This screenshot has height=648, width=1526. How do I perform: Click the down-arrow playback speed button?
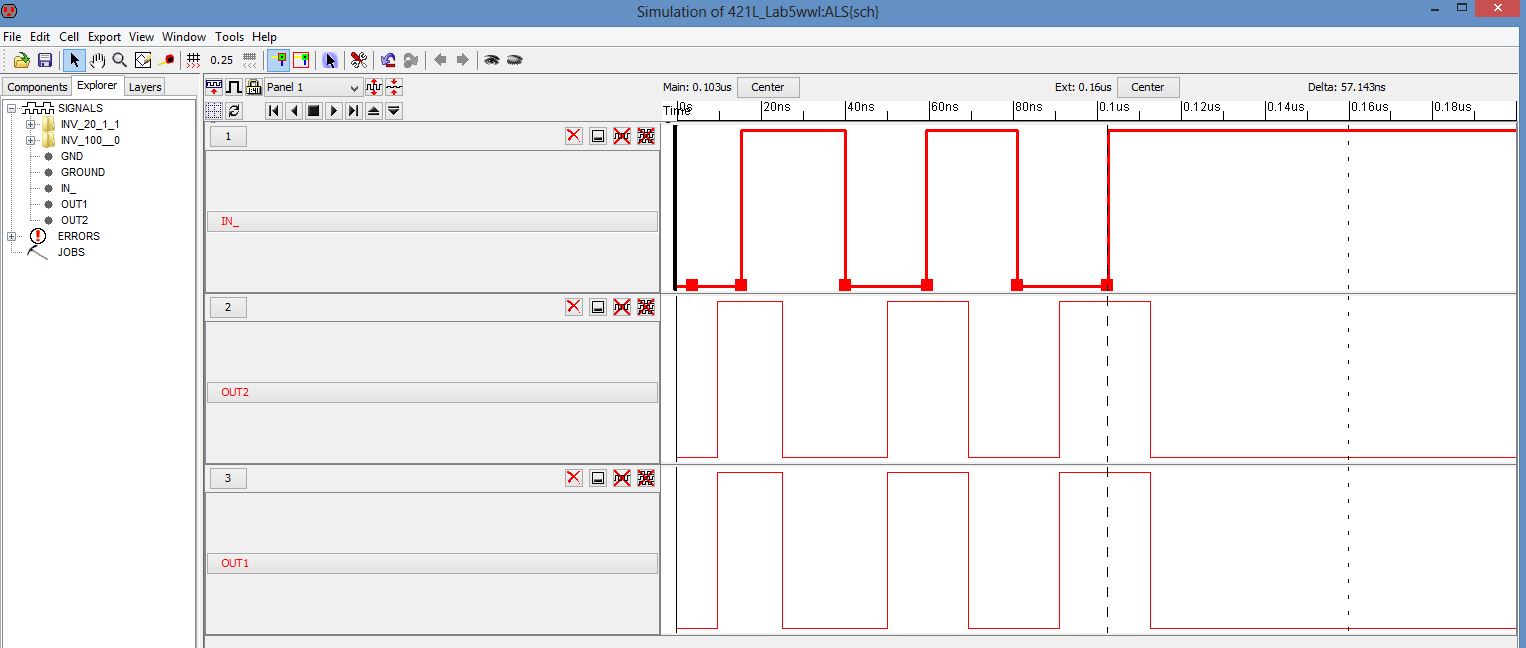394,111
